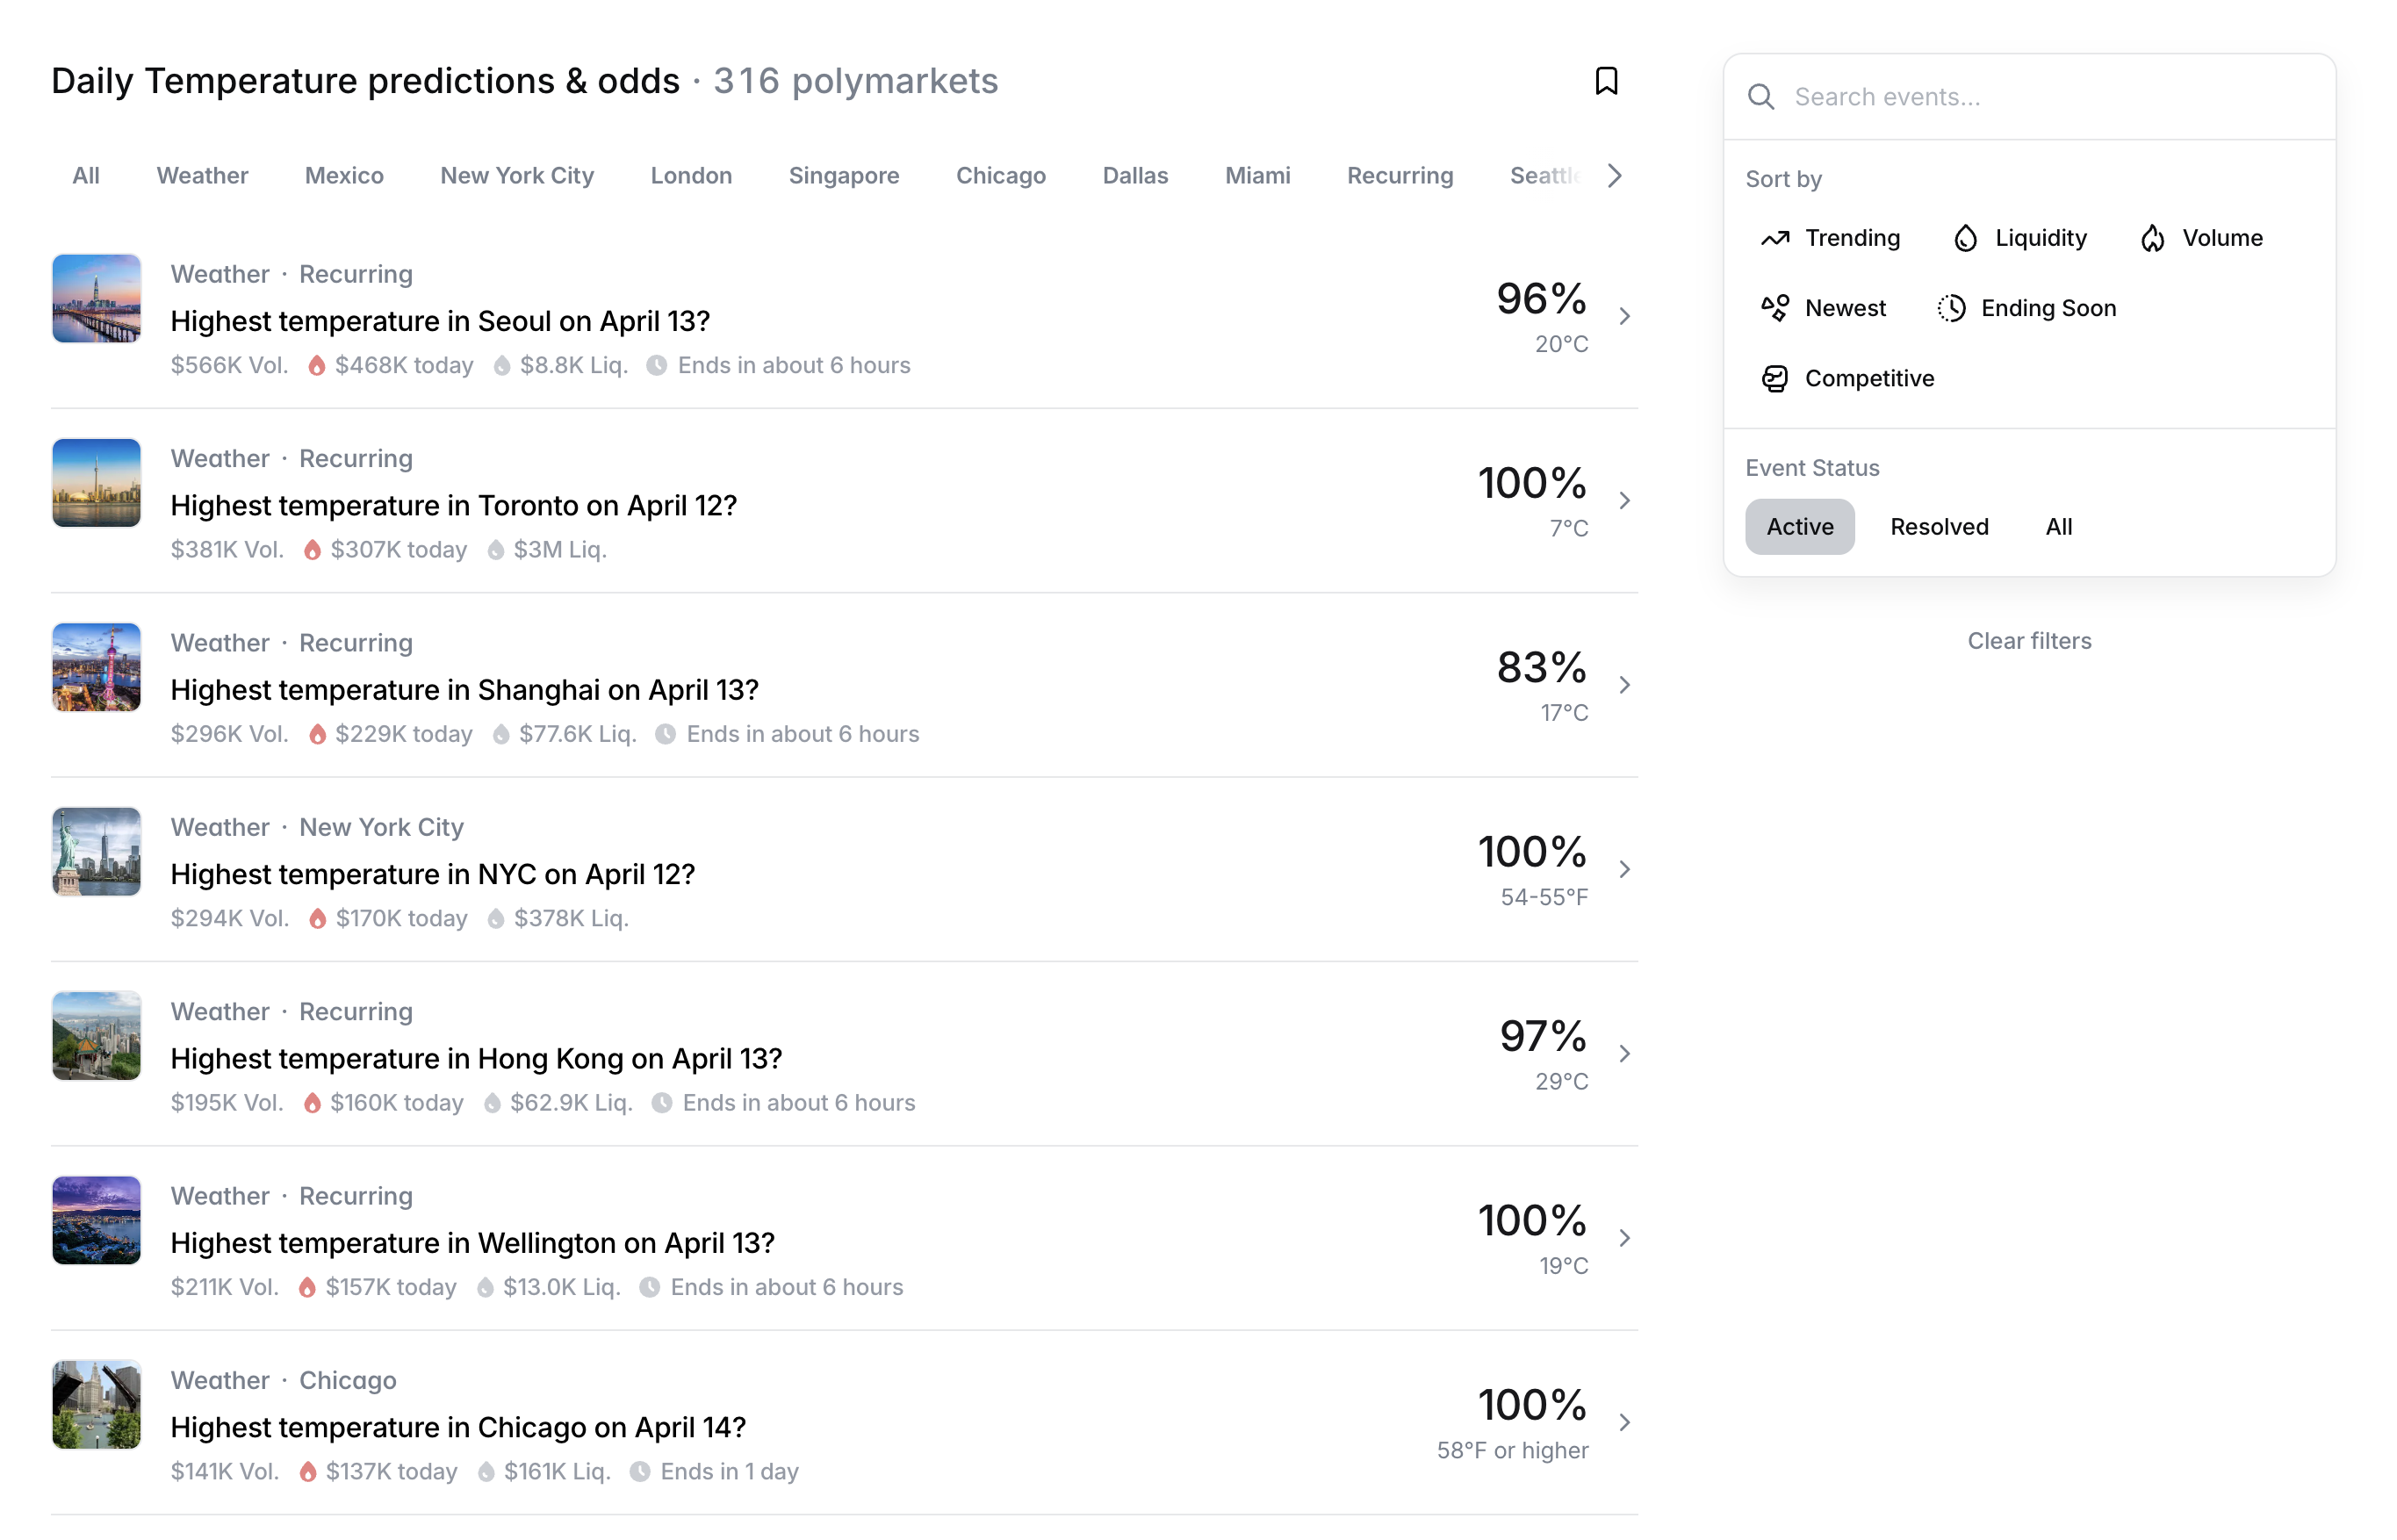
Task: Click the search magnifier icon
Action: [x=1760, y=97]
